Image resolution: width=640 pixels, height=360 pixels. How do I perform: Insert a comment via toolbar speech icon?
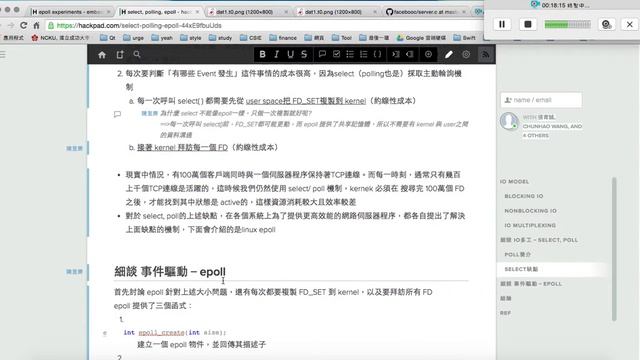(322, 54)
